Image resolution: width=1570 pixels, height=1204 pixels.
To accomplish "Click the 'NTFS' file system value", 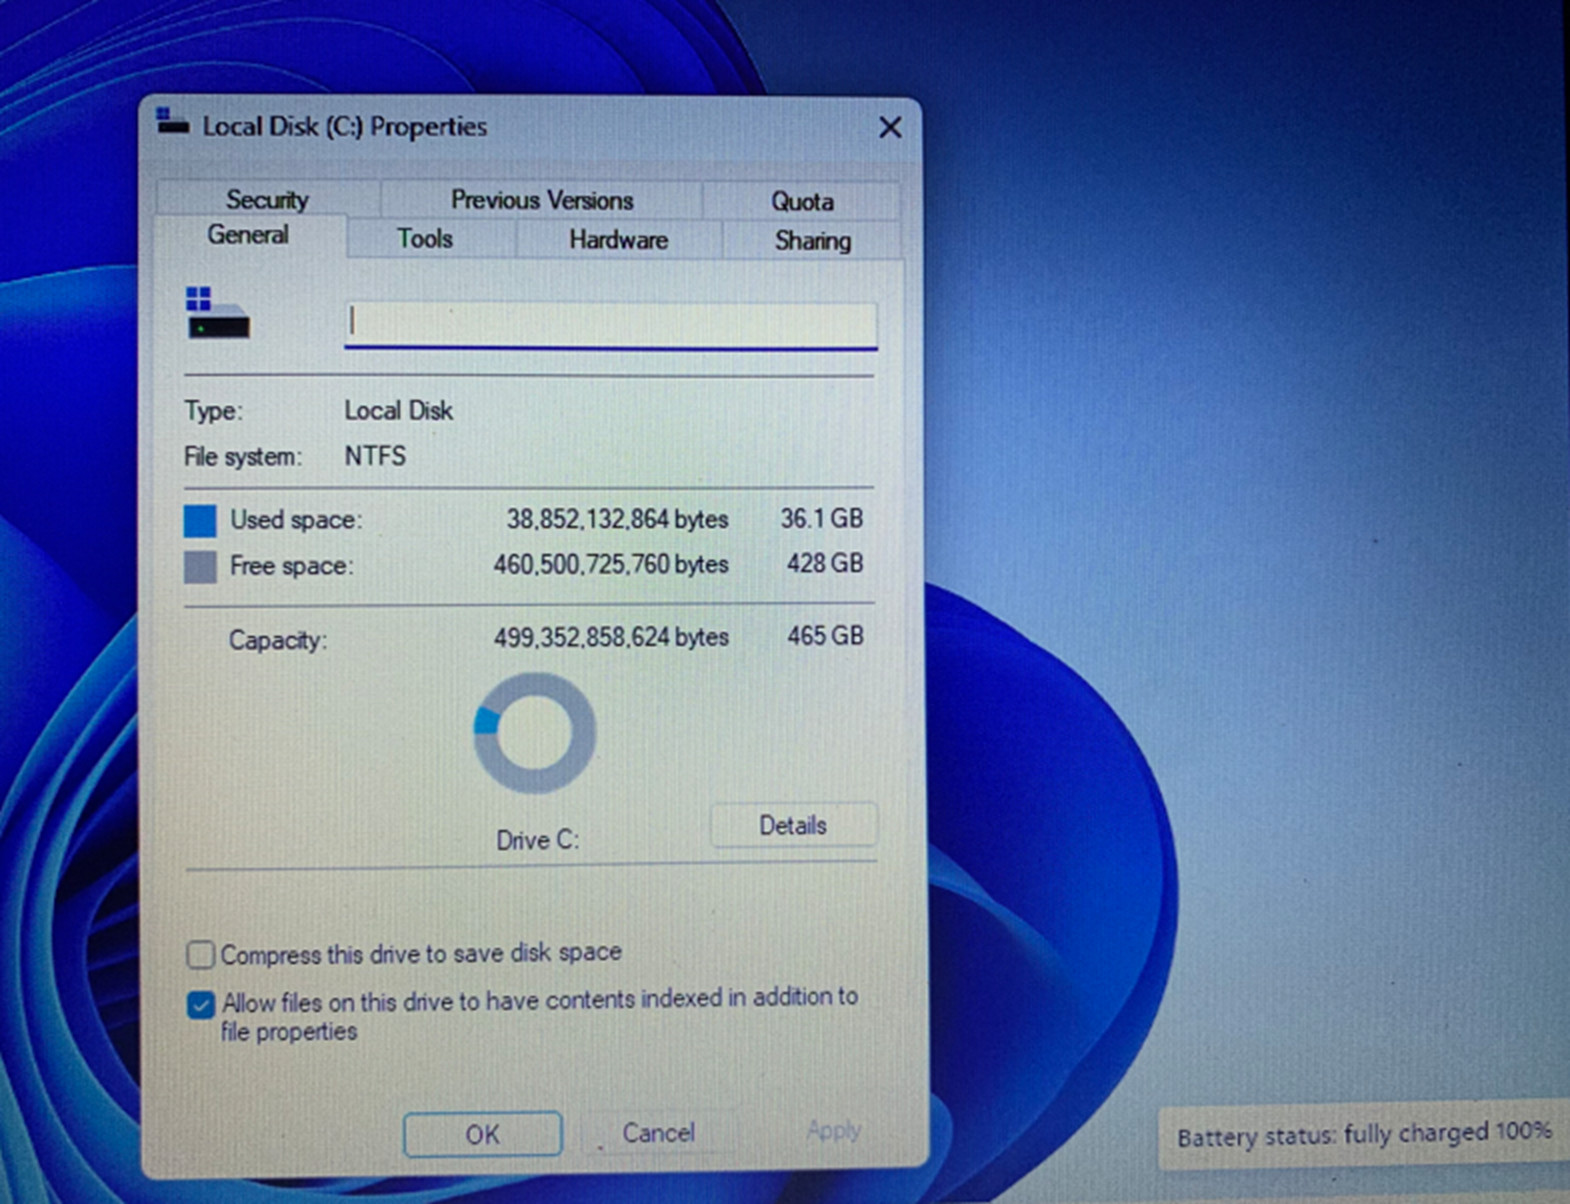I will tap(375, 456).
